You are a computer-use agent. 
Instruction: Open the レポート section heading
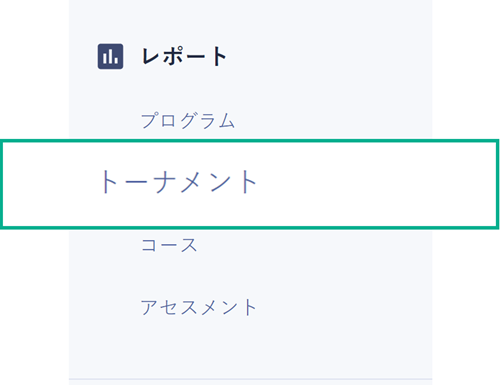184,56
